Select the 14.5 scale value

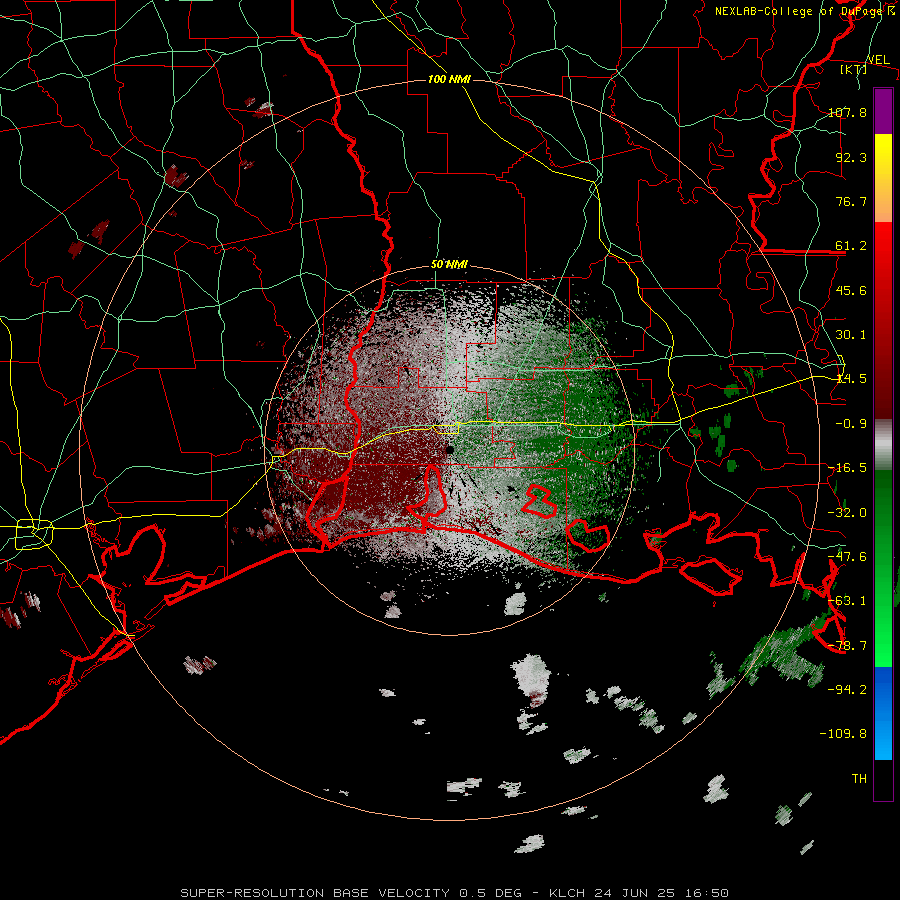851,379
